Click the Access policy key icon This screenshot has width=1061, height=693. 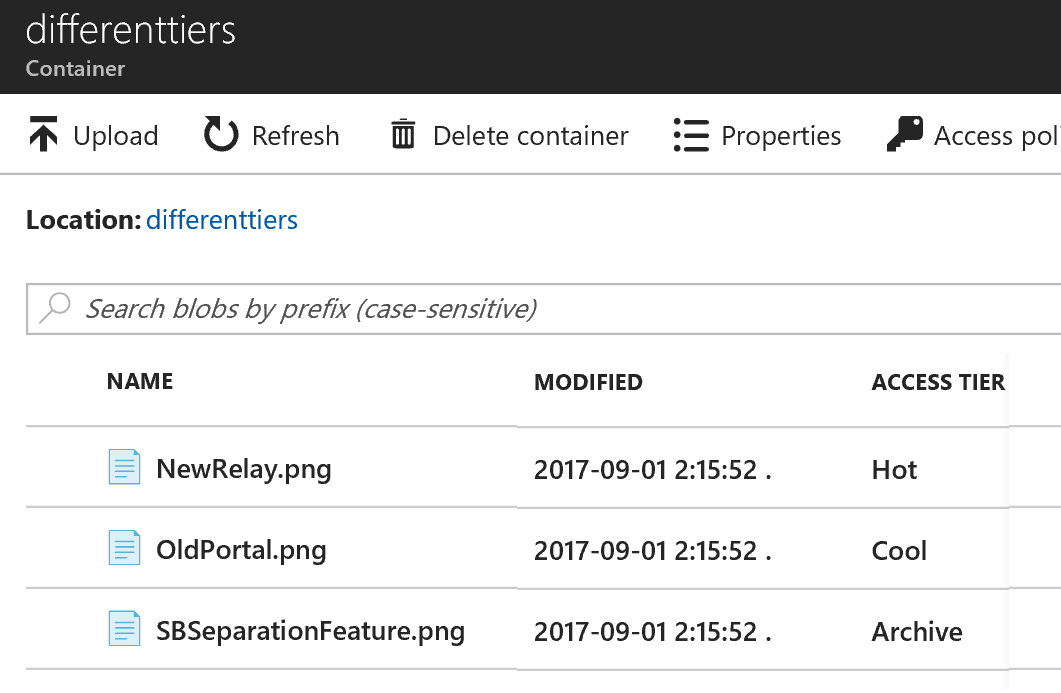[904, 134]
